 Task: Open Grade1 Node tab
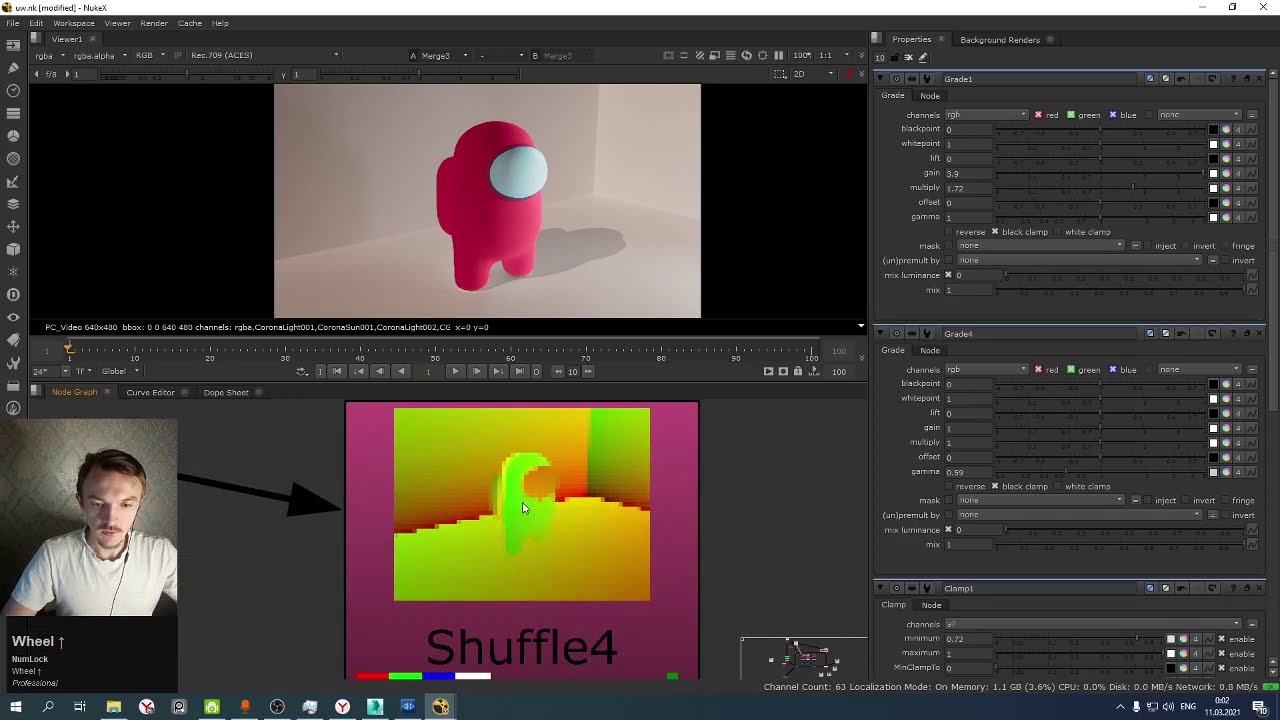pos(930,96)
